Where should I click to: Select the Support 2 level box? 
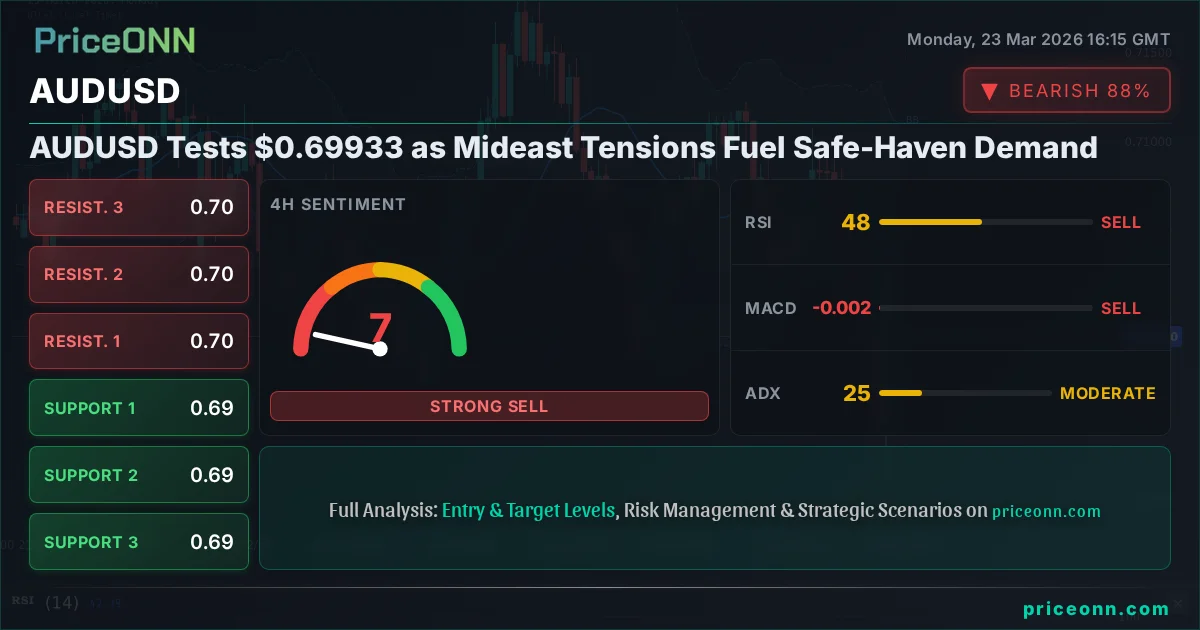point(139,475)
